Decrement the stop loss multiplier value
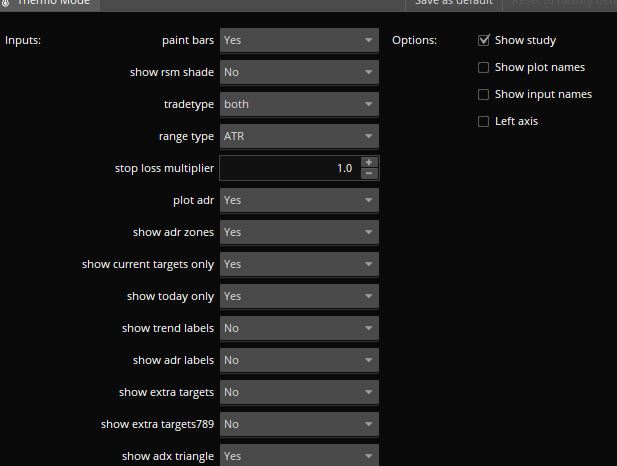The image size is (617, 466). coord(369,174)
